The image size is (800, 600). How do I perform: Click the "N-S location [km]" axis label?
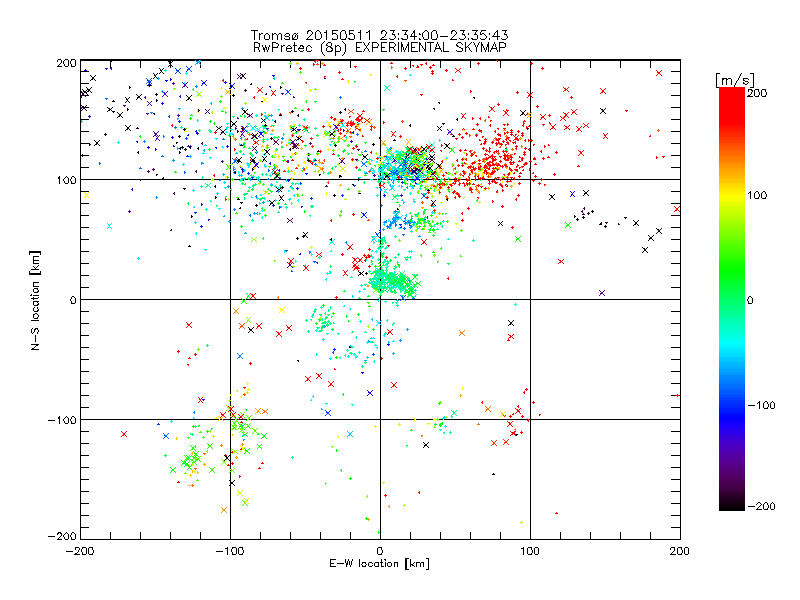tap(35, 300)
